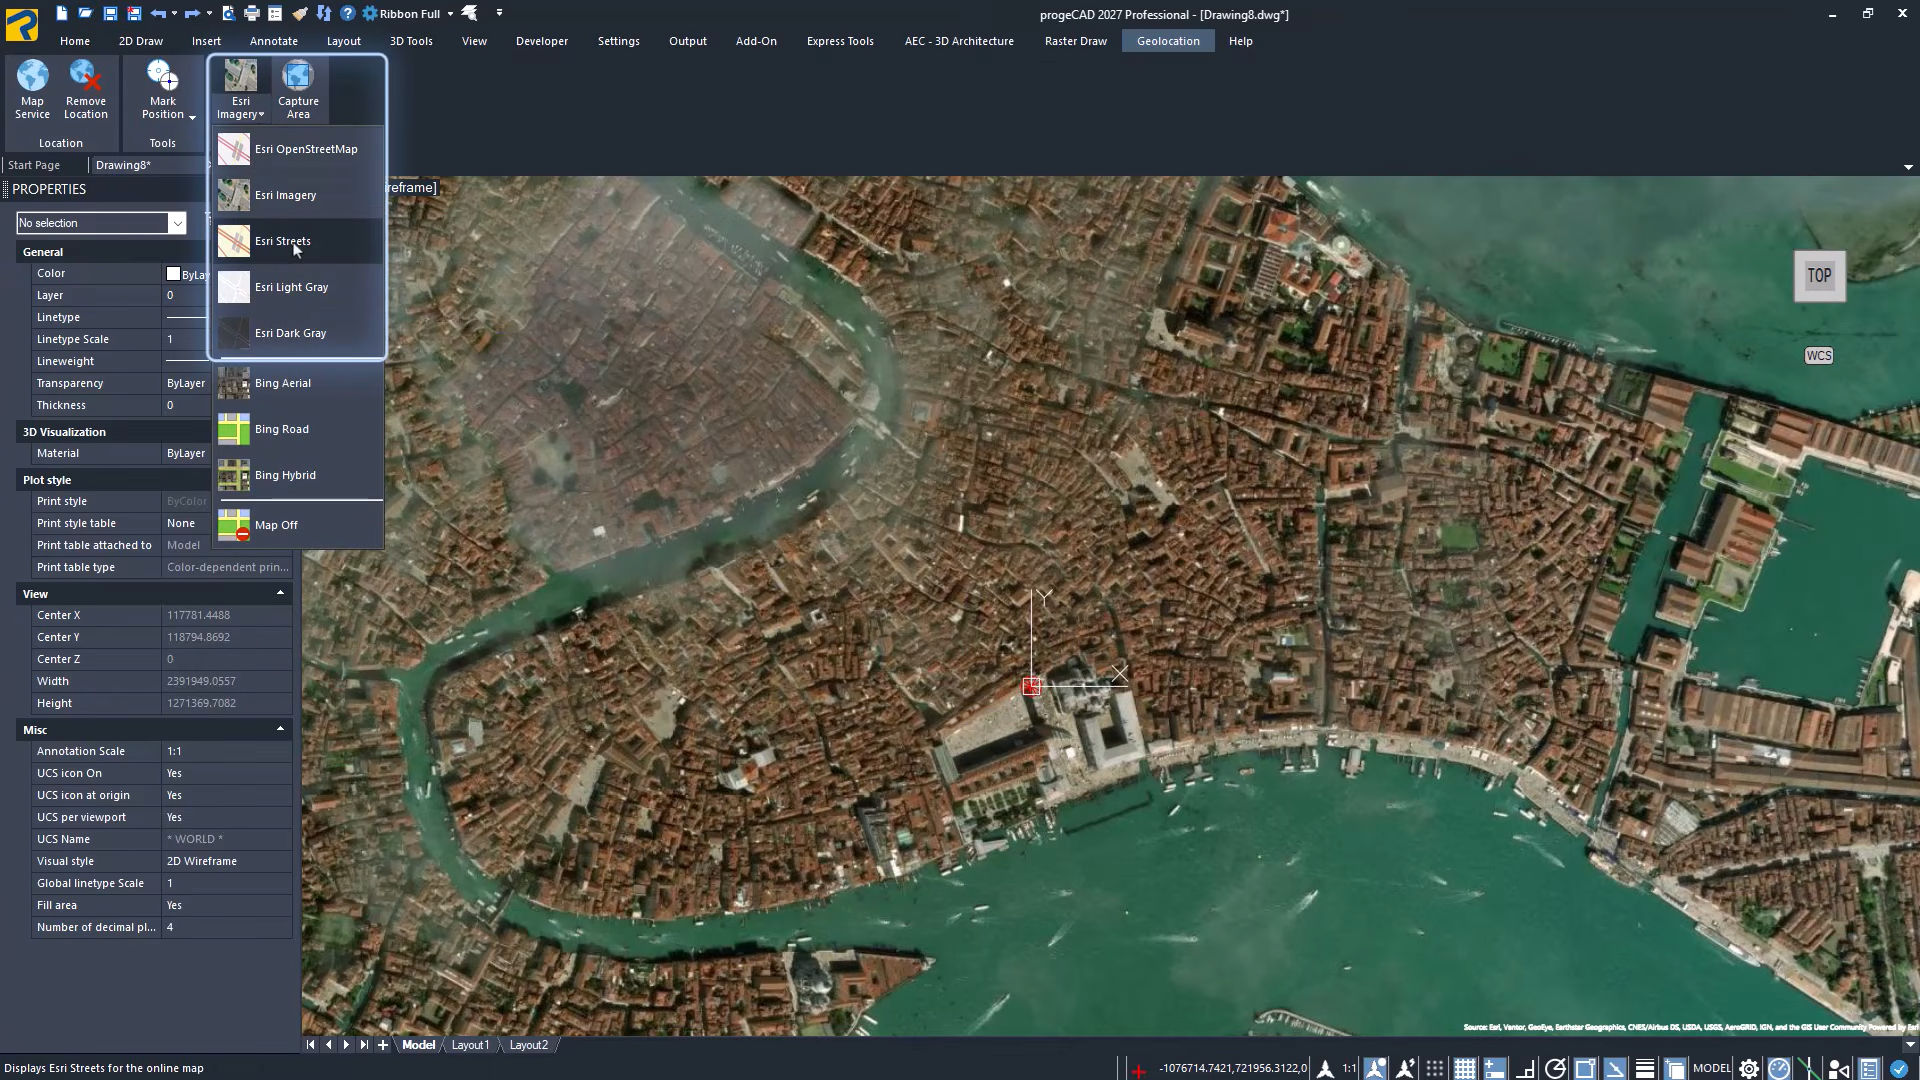The height and width of the screenshot is (1080, 1920).
Task: Click the Print printer icon
Action: point(252,14)
